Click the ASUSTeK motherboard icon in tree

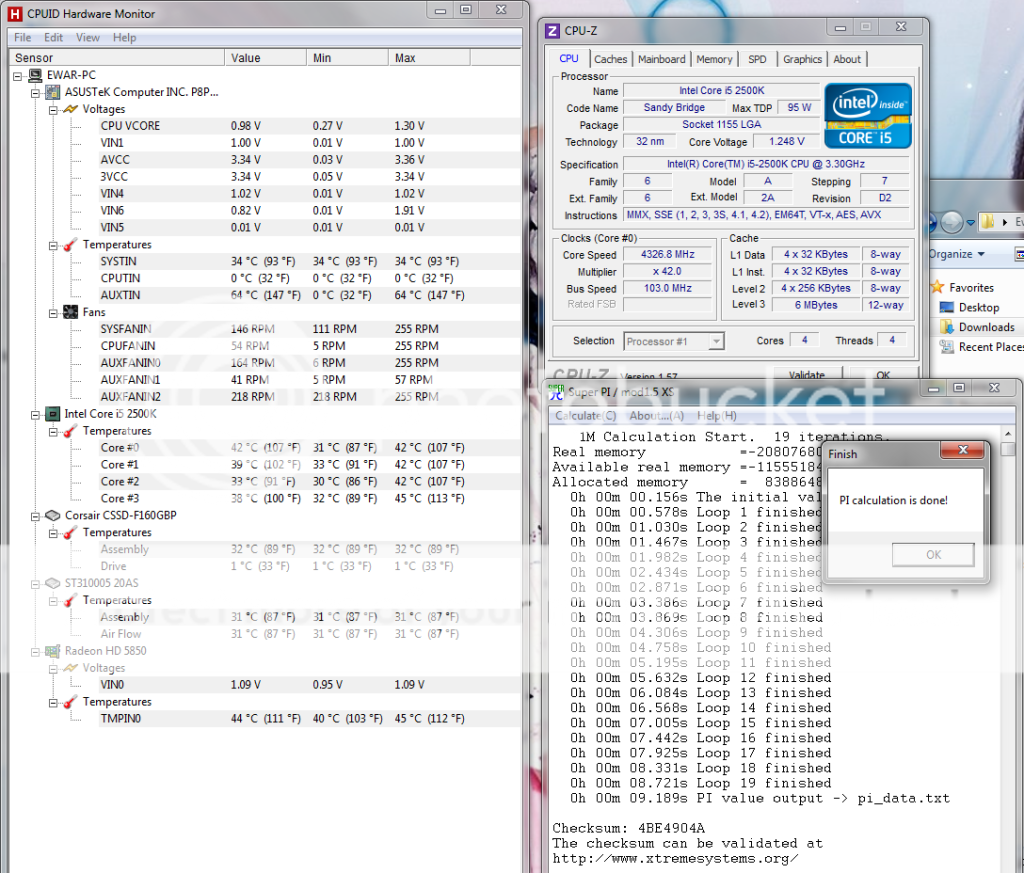click(x=52, y=92)
